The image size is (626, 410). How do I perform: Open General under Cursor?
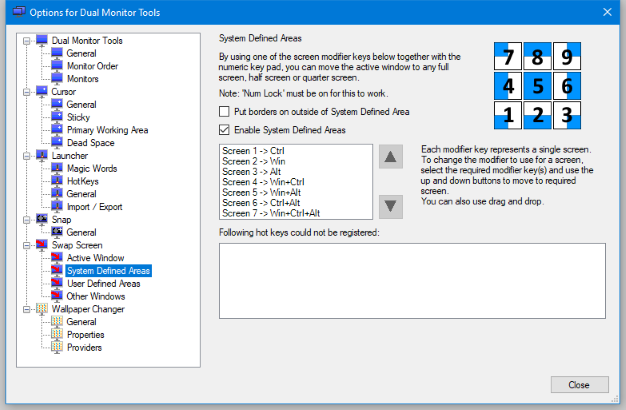[x=81, y=104]
